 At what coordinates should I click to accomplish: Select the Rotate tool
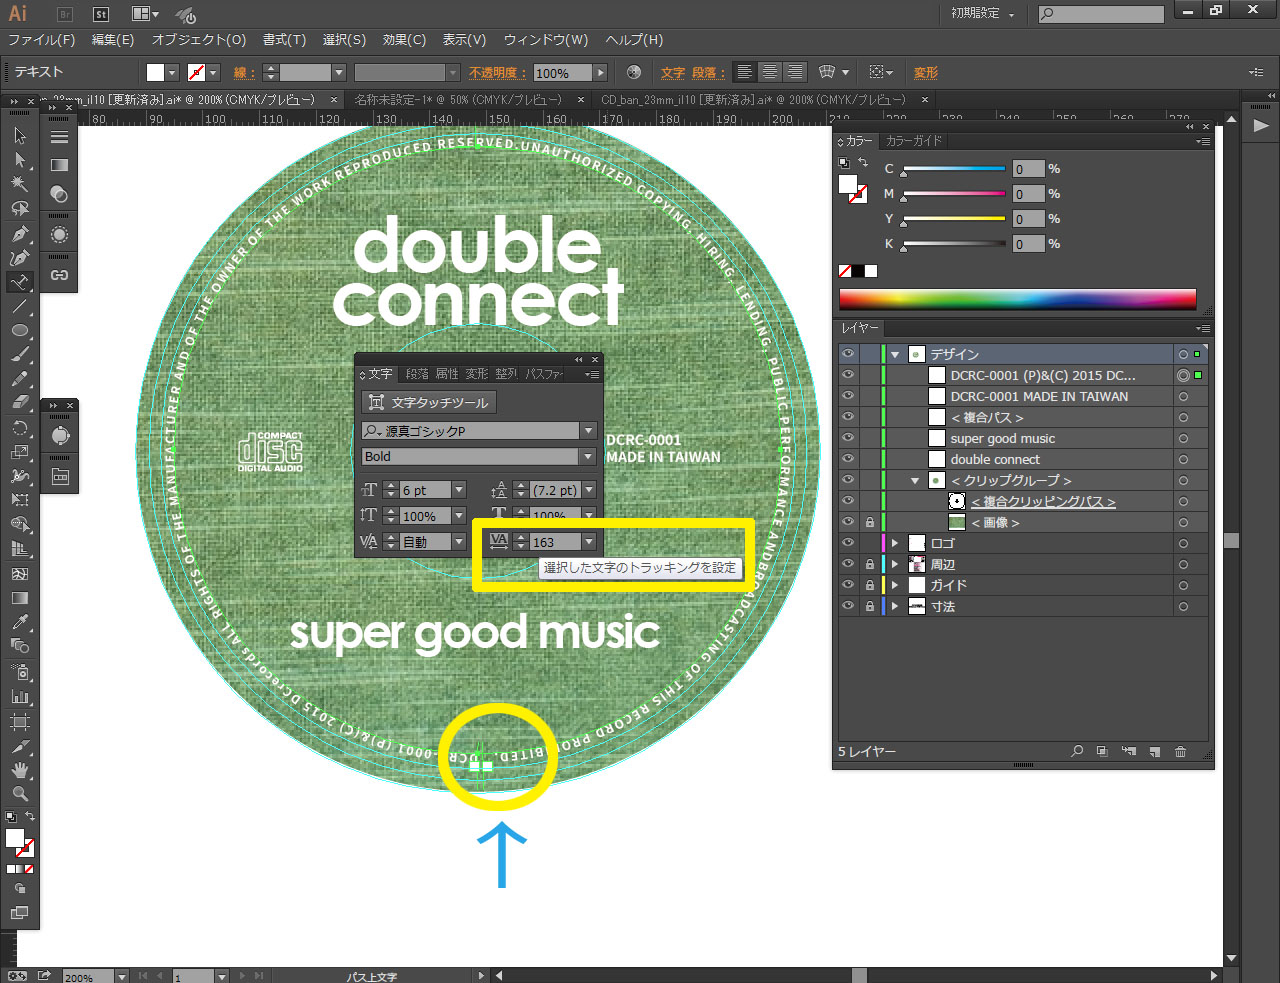point(20,428)
